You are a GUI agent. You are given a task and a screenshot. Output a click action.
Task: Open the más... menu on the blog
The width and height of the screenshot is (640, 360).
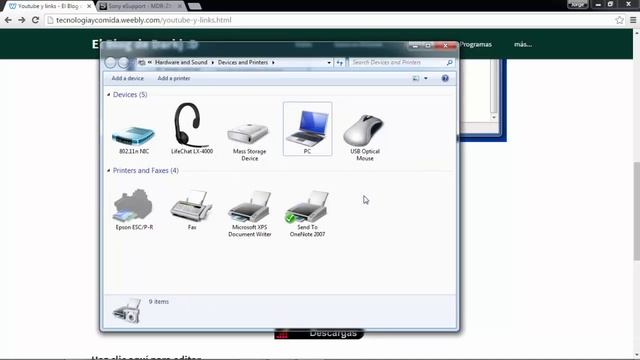coord(523,44)
